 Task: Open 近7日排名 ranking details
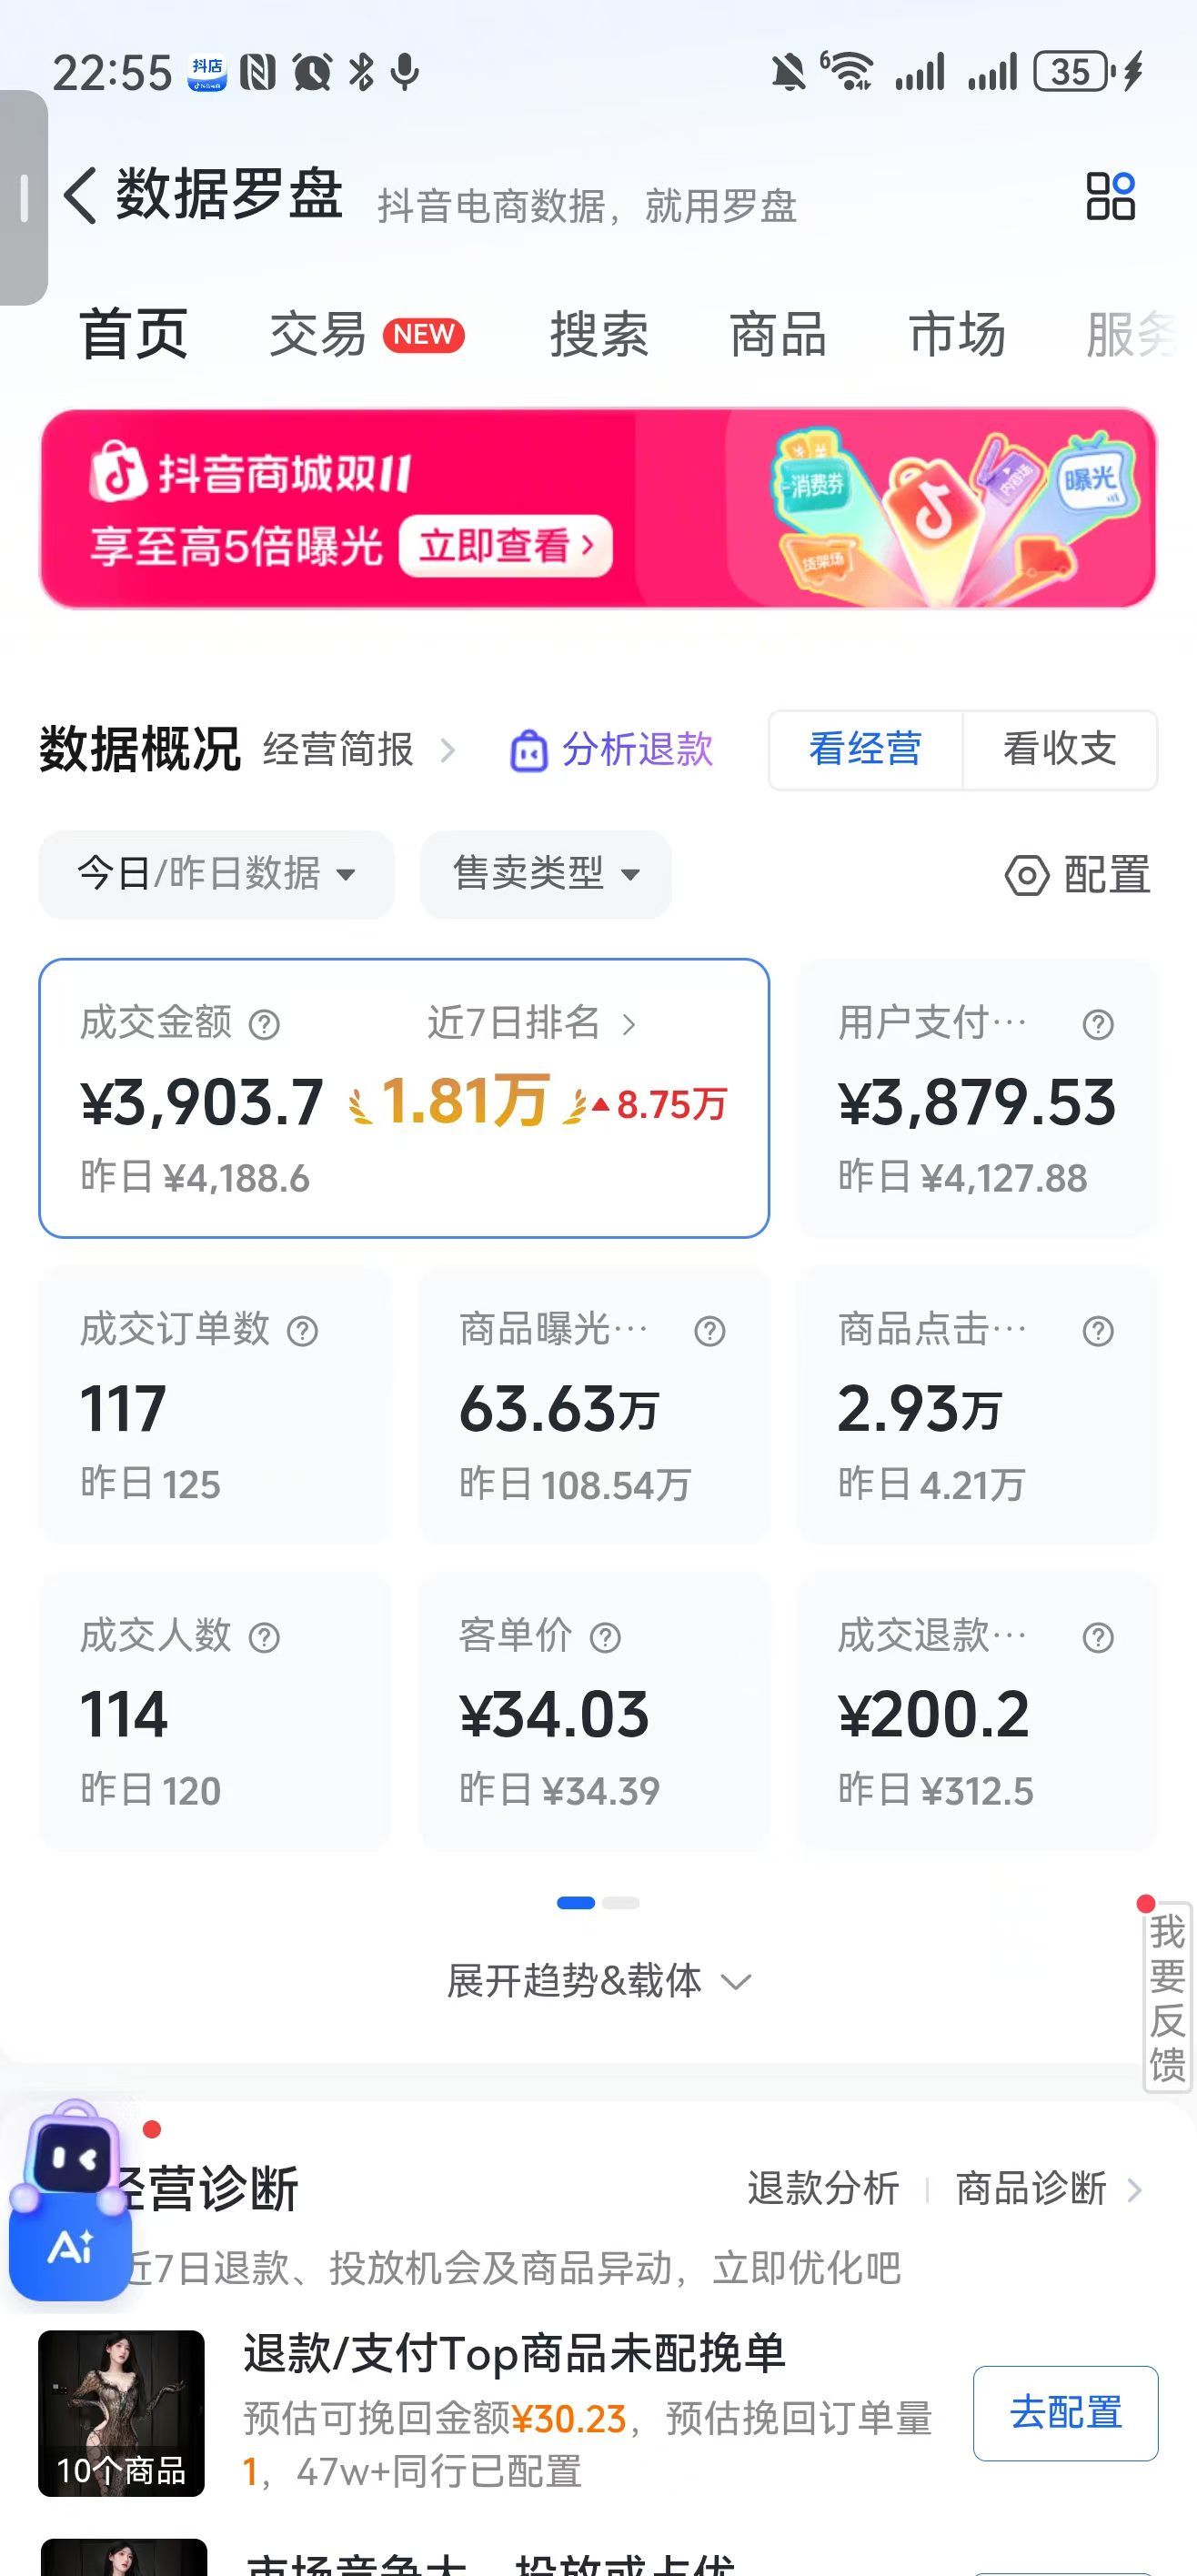pos(531,1023)
